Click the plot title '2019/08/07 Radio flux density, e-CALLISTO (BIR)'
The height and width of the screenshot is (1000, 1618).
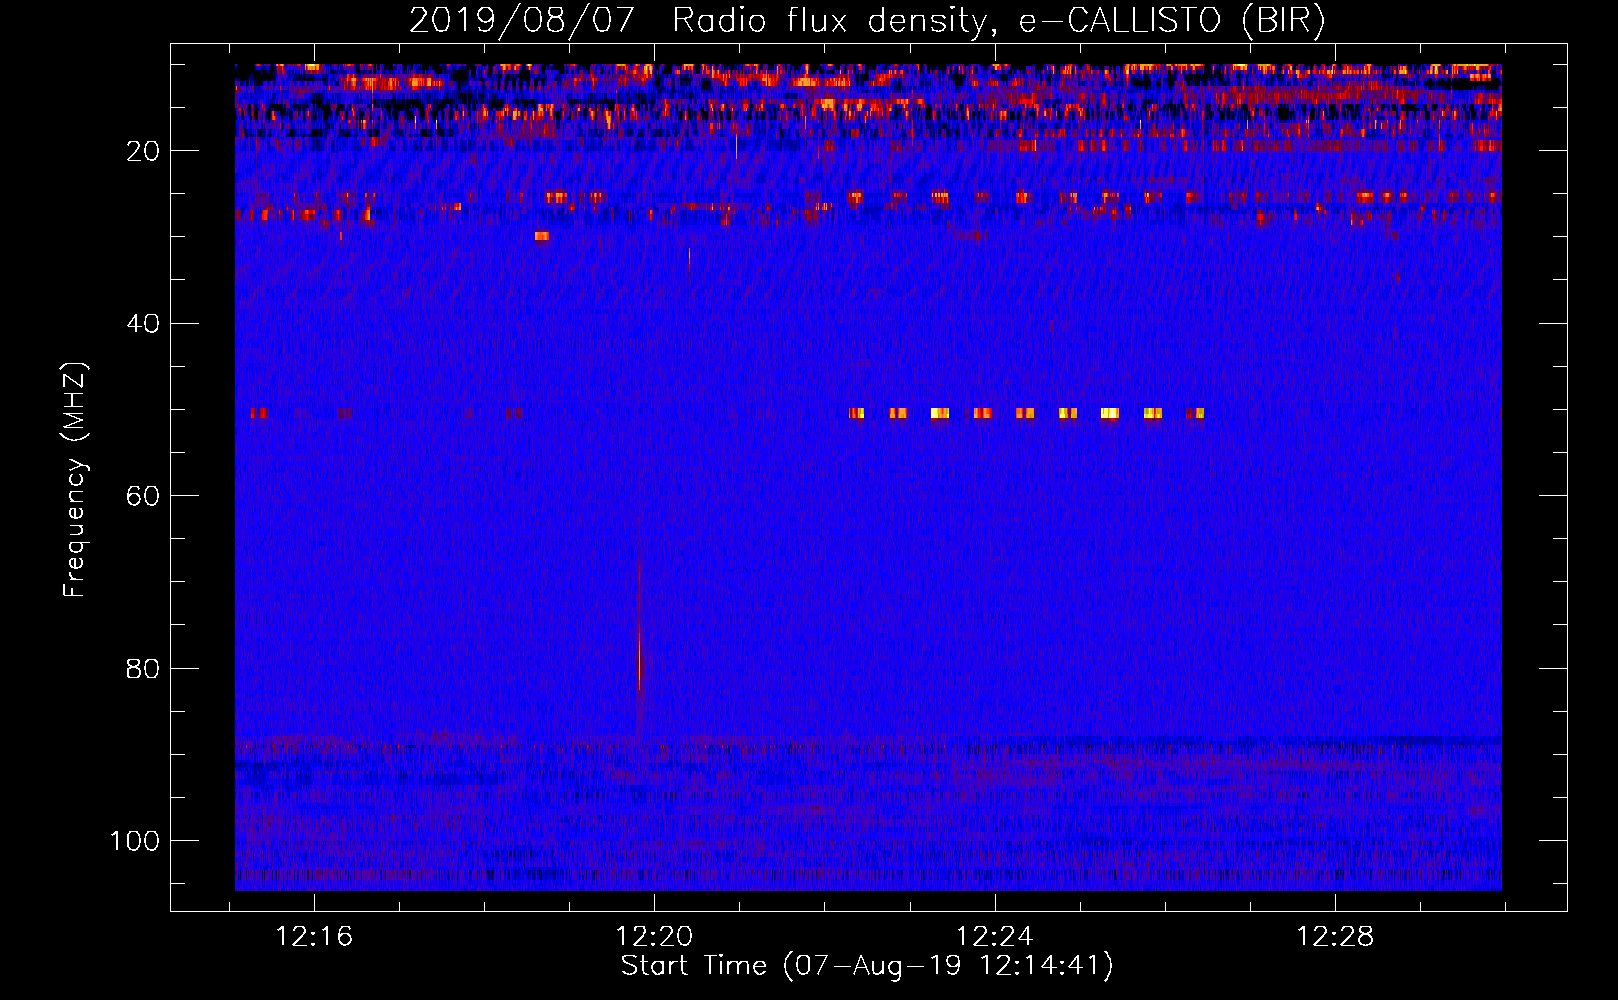click(x=867, y=20)
